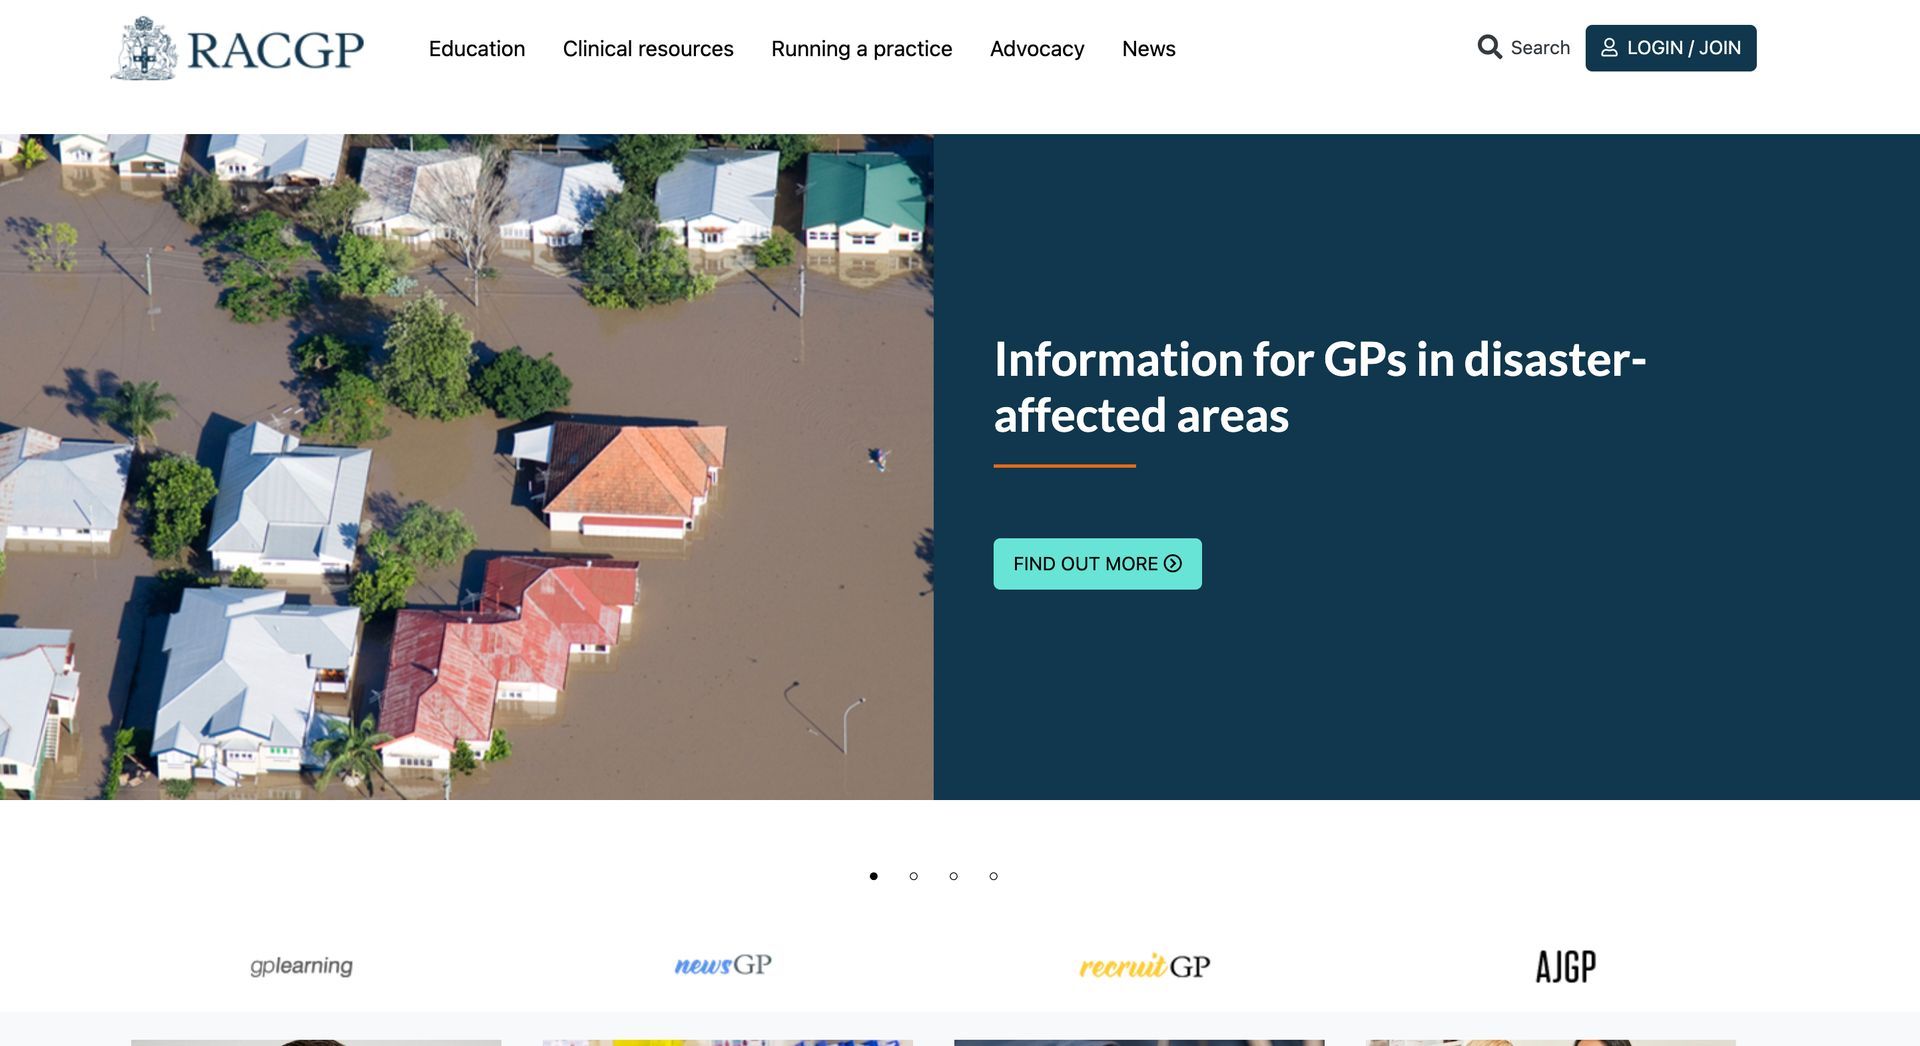Viewport: 1920px width, 1046px height.
Task: Click the disaster-affected areas headline
Action: point(1319,387)
